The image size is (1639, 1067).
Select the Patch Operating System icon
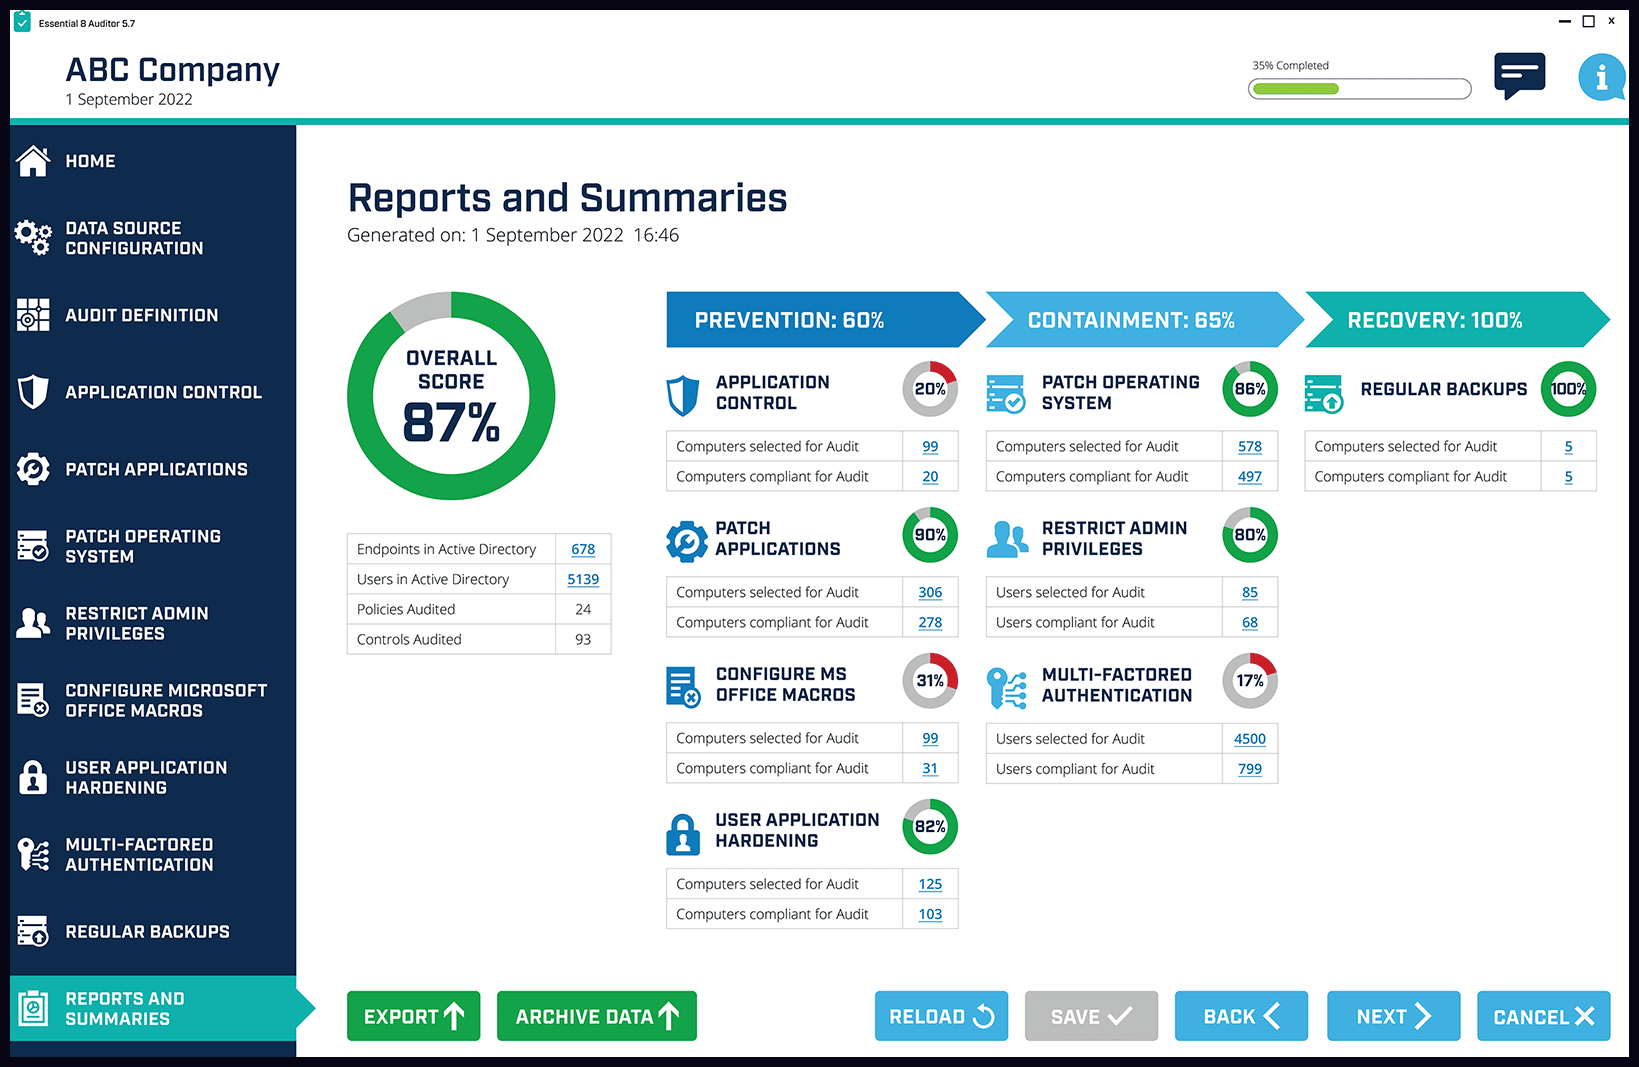[x=33, y=546]
